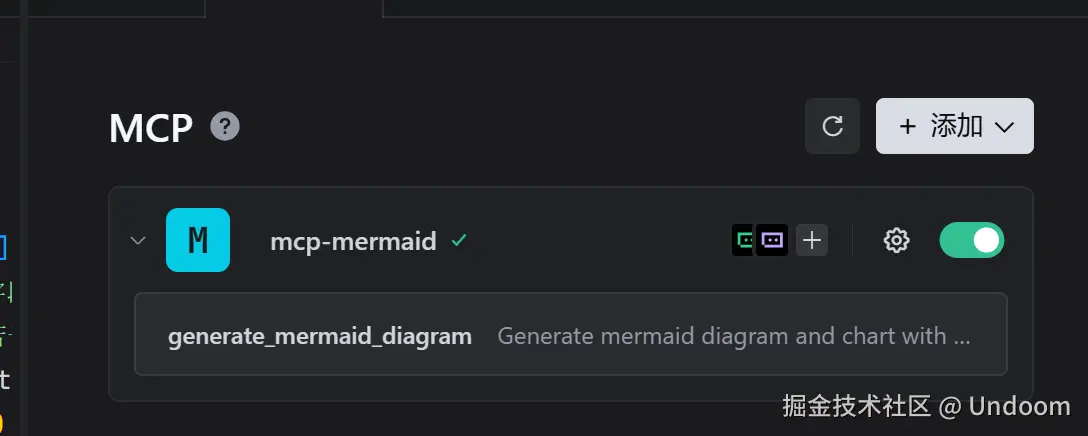Viewport: 1088px width, 436px height.
Task: Click the mcp-mermaid server name
Action: coord(353,241)
